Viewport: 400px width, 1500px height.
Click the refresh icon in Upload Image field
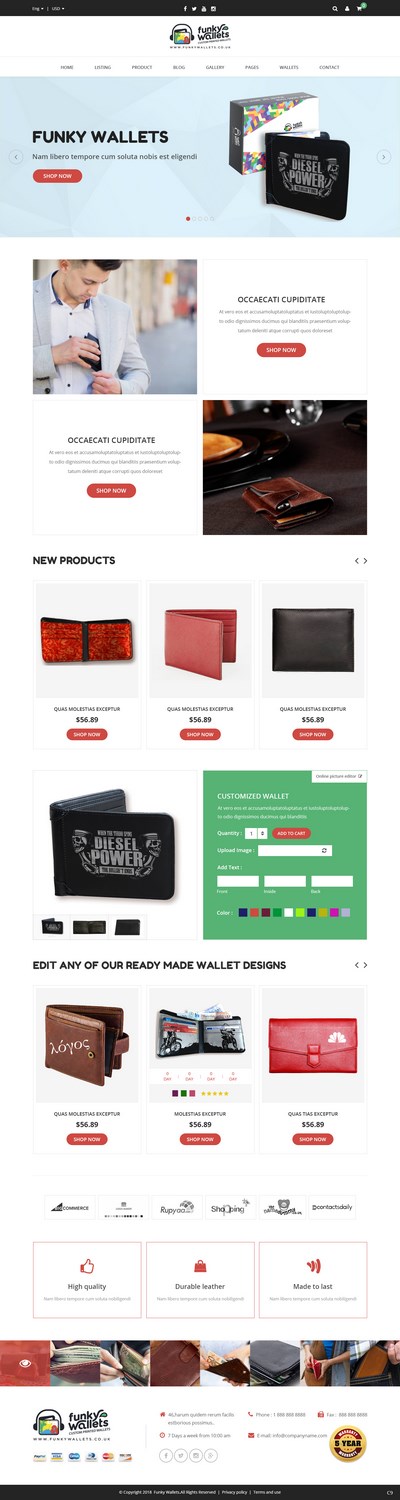(x=324, y=850)
